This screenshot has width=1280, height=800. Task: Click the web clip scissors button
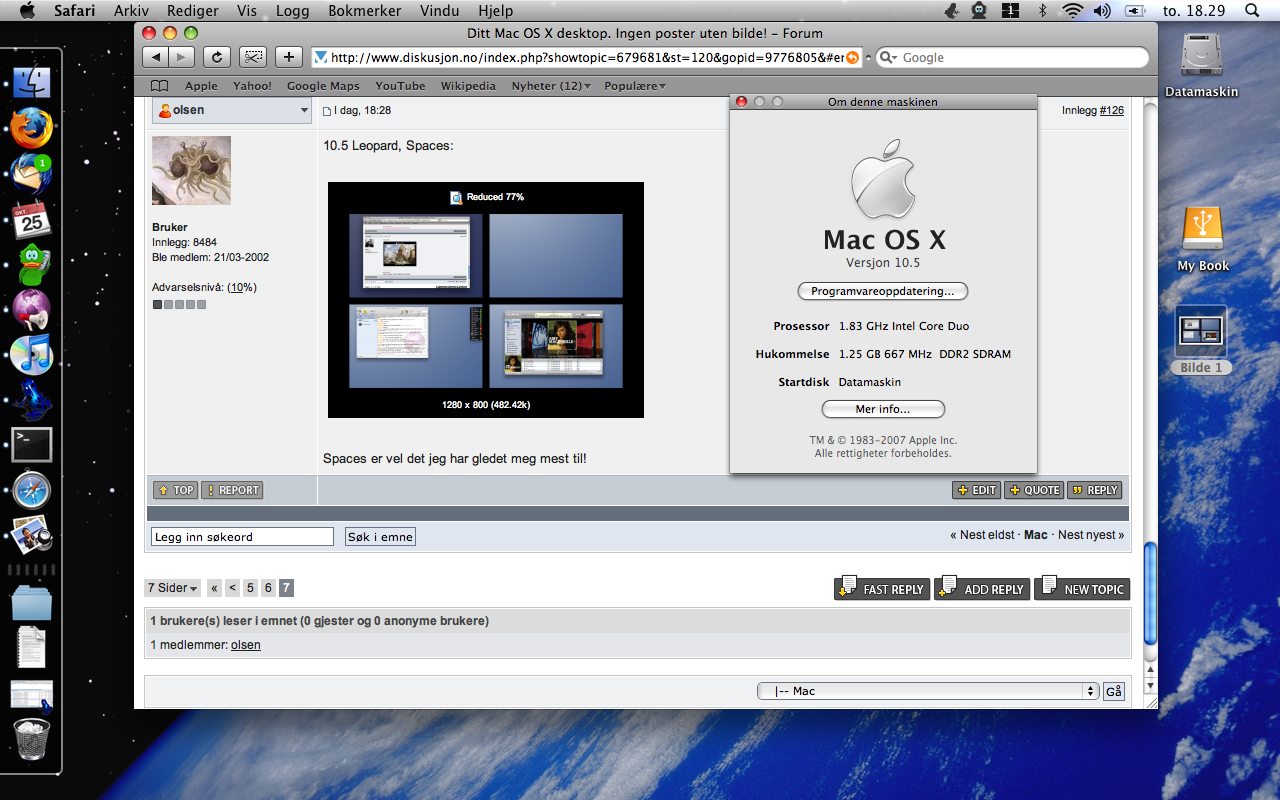pos(253,57)
